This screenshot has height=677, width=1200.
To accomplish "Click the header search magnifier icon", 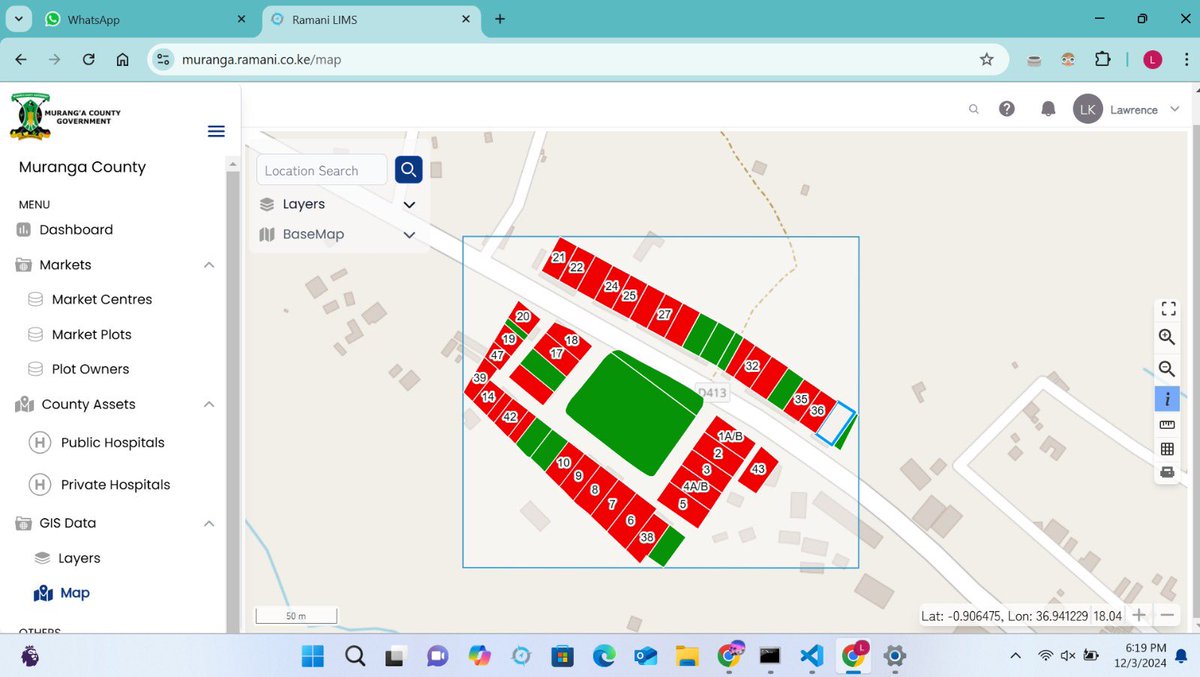I will 973,110.
